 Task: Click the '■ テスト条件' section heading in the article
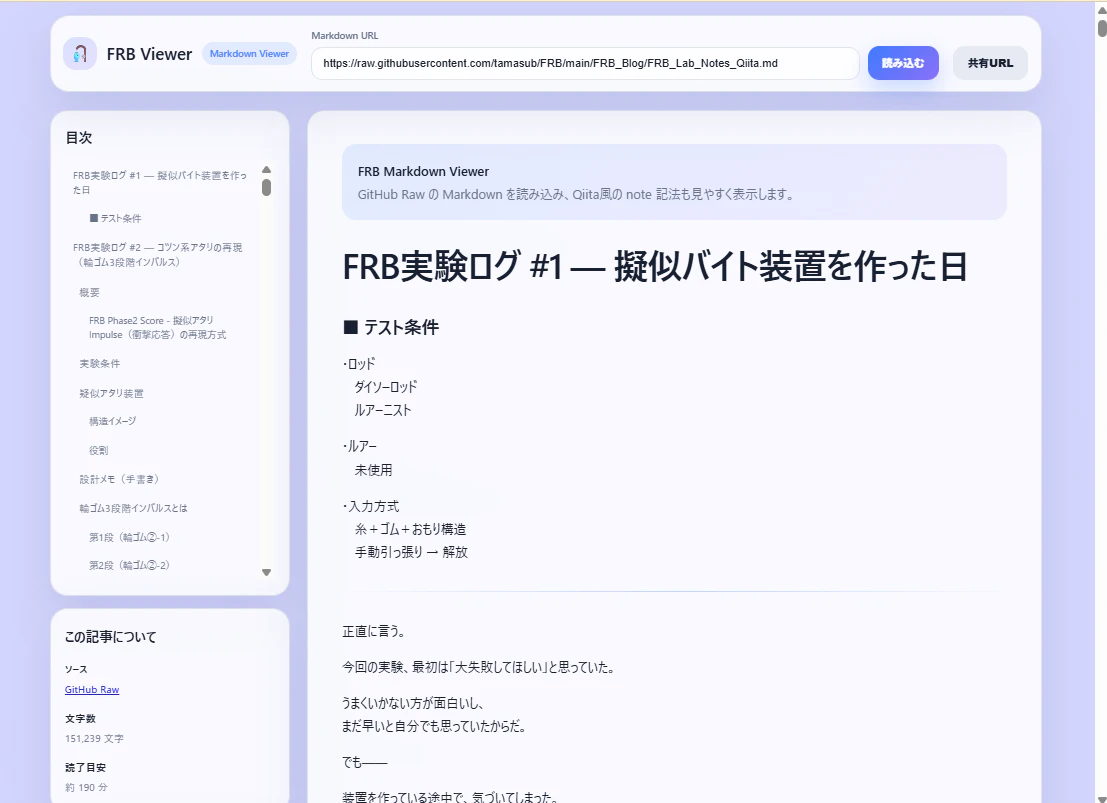pyautogui.click(x=391, y=327)
